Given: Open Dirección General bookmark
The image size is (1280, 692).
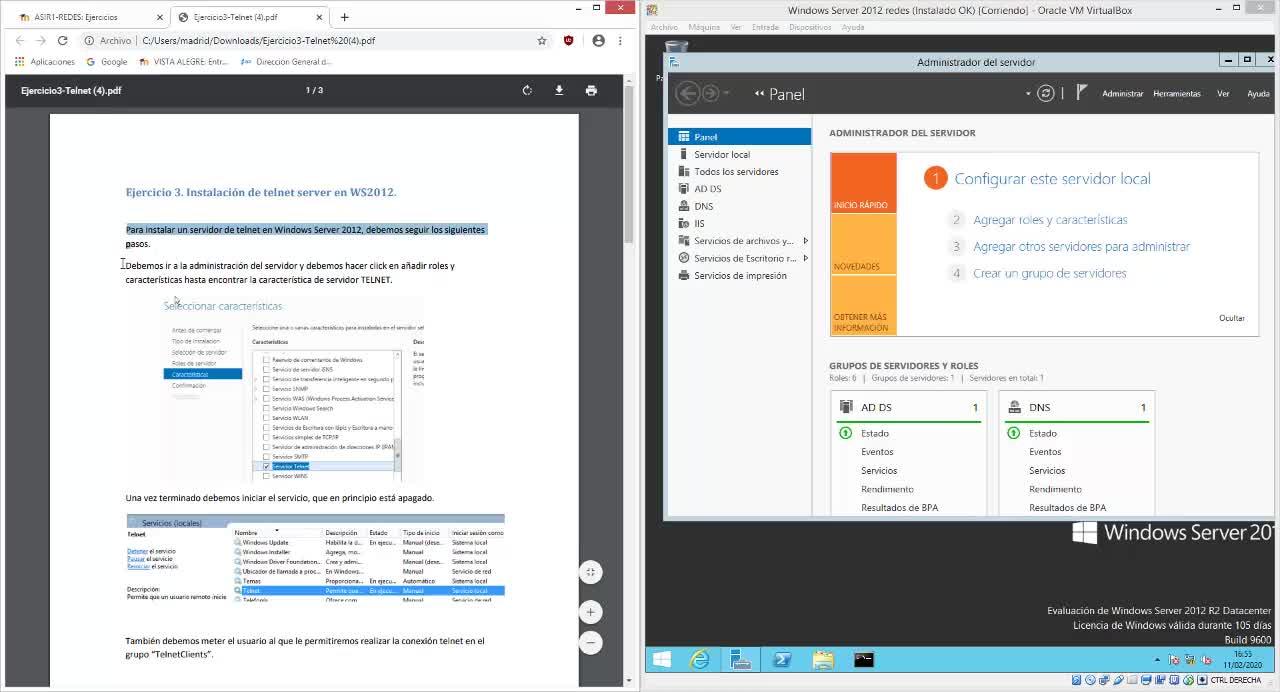Looking at the screenshot, I should (x=287, y=62).
